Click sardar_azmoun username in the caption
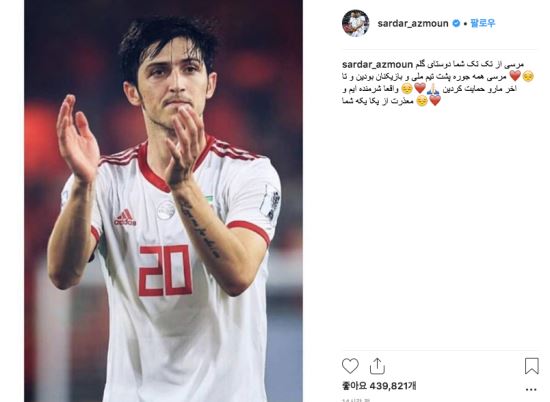Screen dimensions: 550x402 377,65
